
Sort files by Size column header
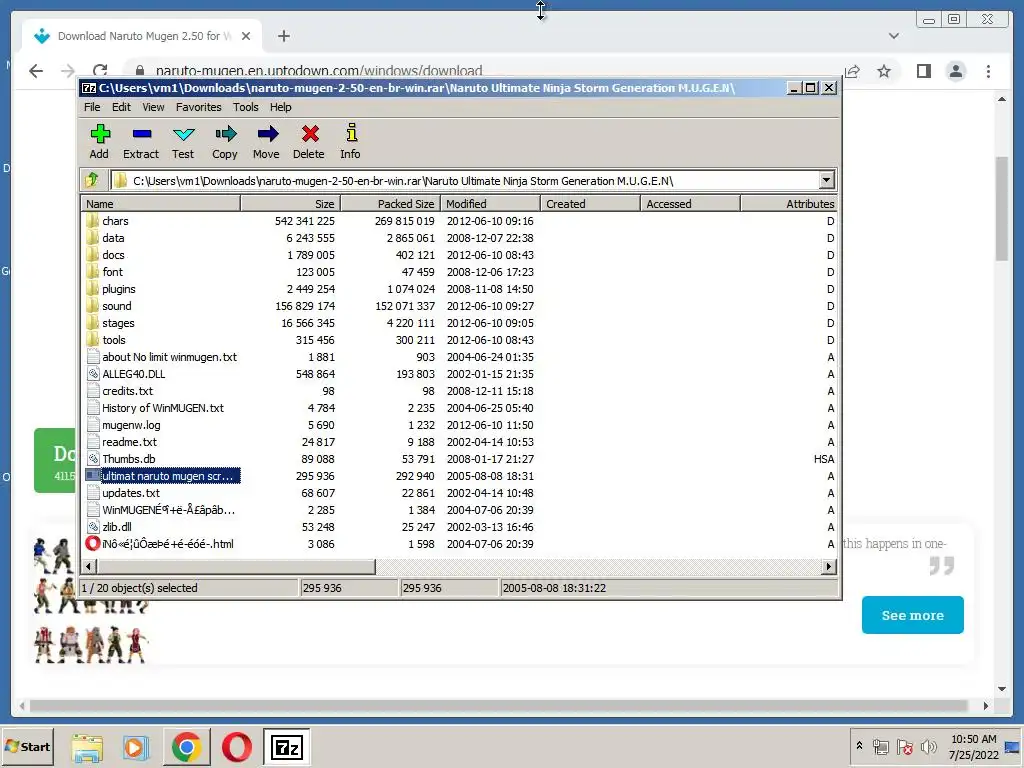pos(291,204)
